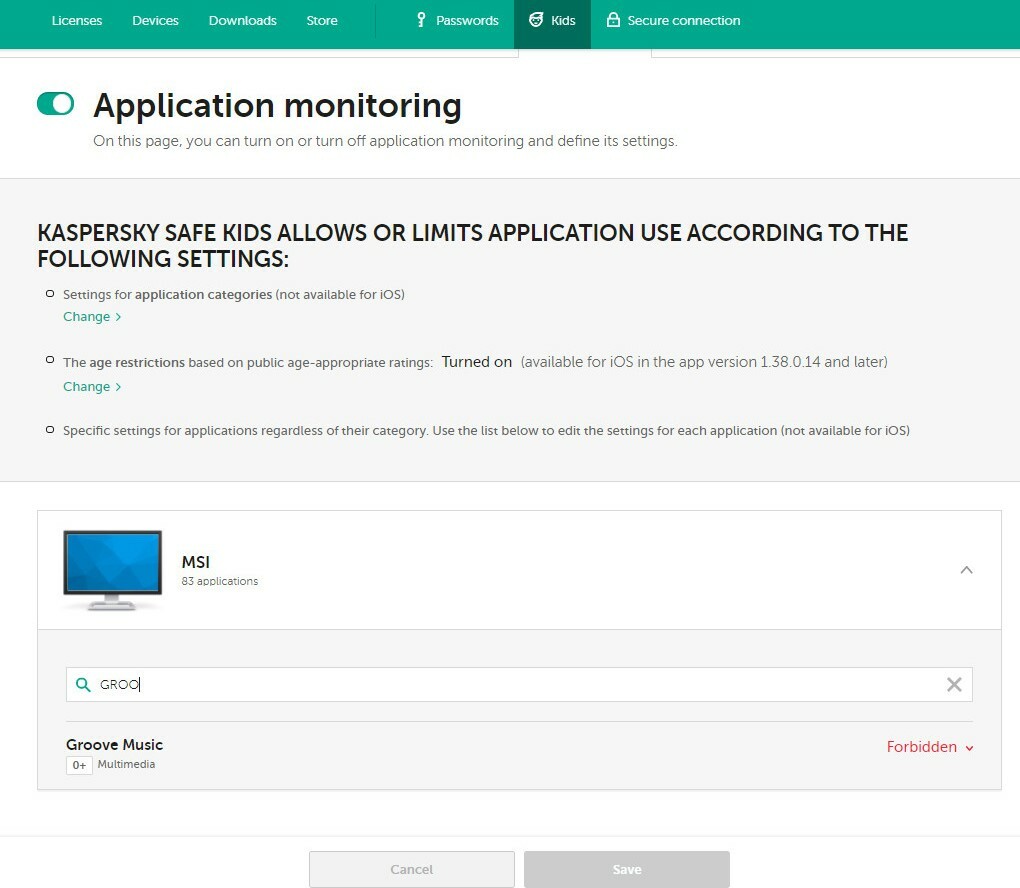
Task: Click the 83 applications count text
Action: (x=220, y=581)
